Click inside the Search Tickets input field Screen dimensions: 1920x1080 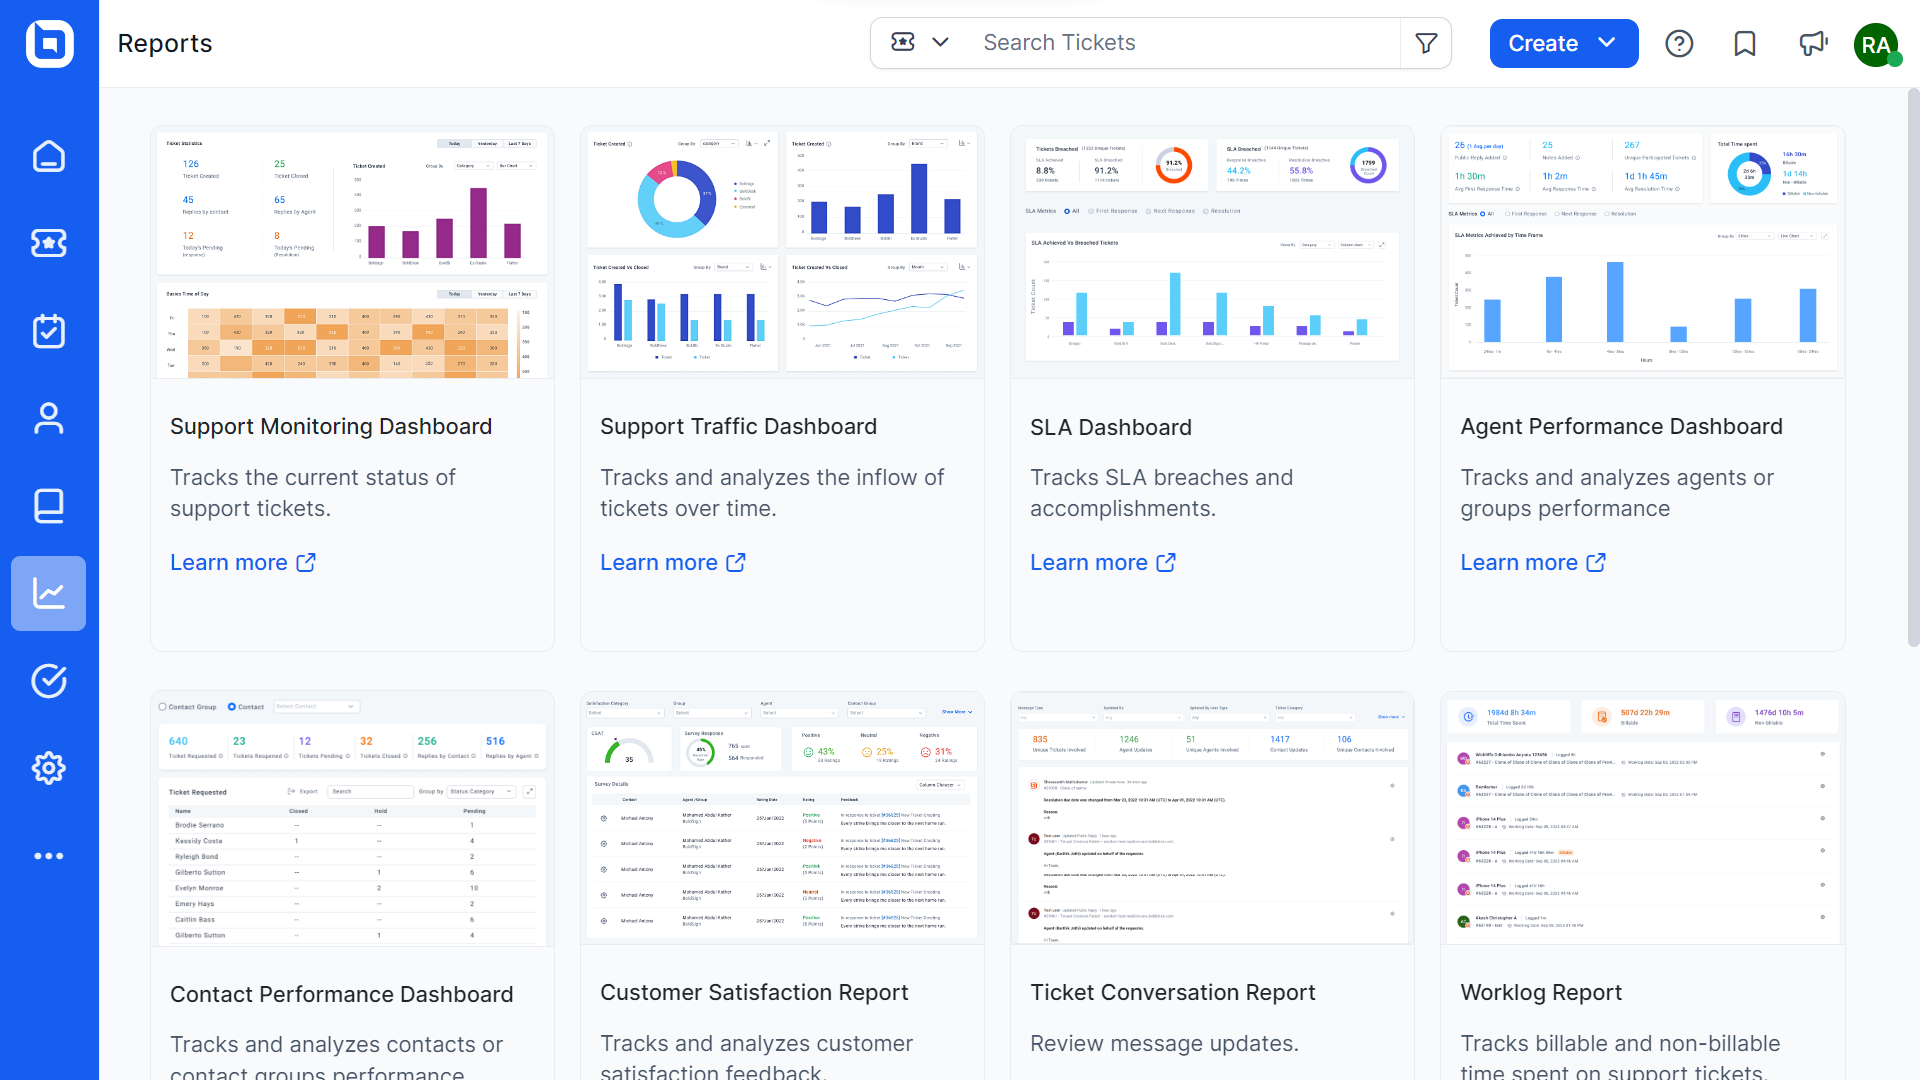pos(1150,43)
